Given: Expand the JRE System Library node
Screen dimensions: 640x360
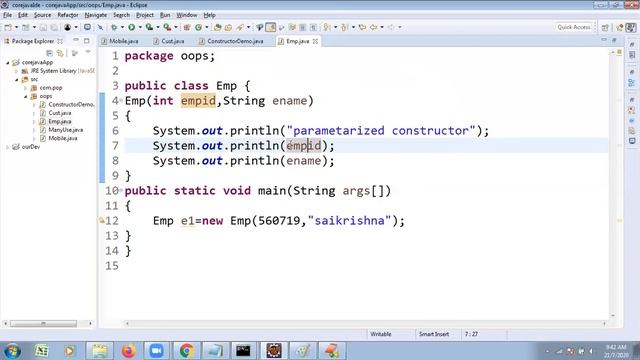Looking at the screenshot, I should pos(16,71).
